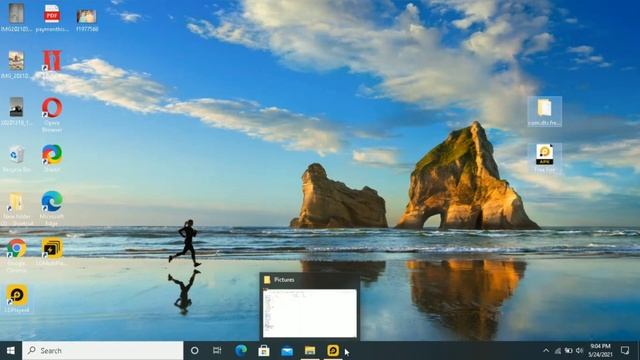Select the f1977566 image file

click(87, 20)
